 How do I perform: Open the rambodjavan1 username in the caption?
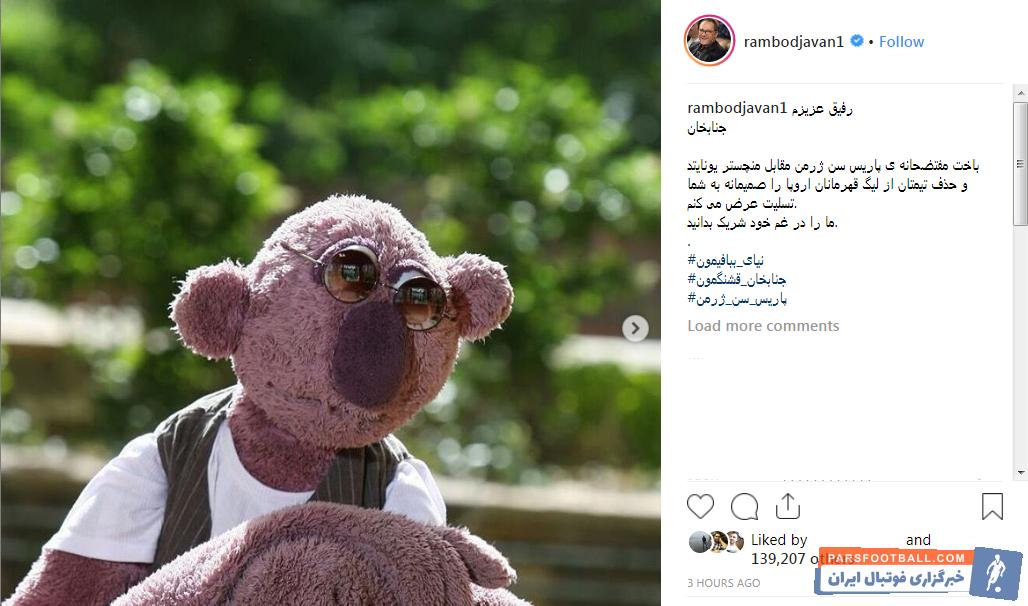737,108
